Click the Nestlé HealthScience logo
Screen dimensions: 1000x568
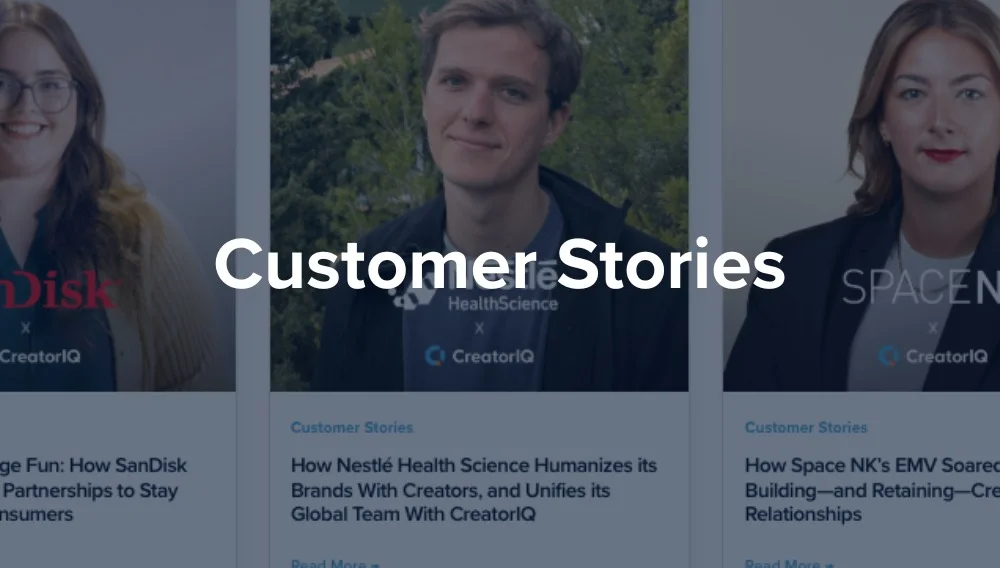(x=475, y=289)
